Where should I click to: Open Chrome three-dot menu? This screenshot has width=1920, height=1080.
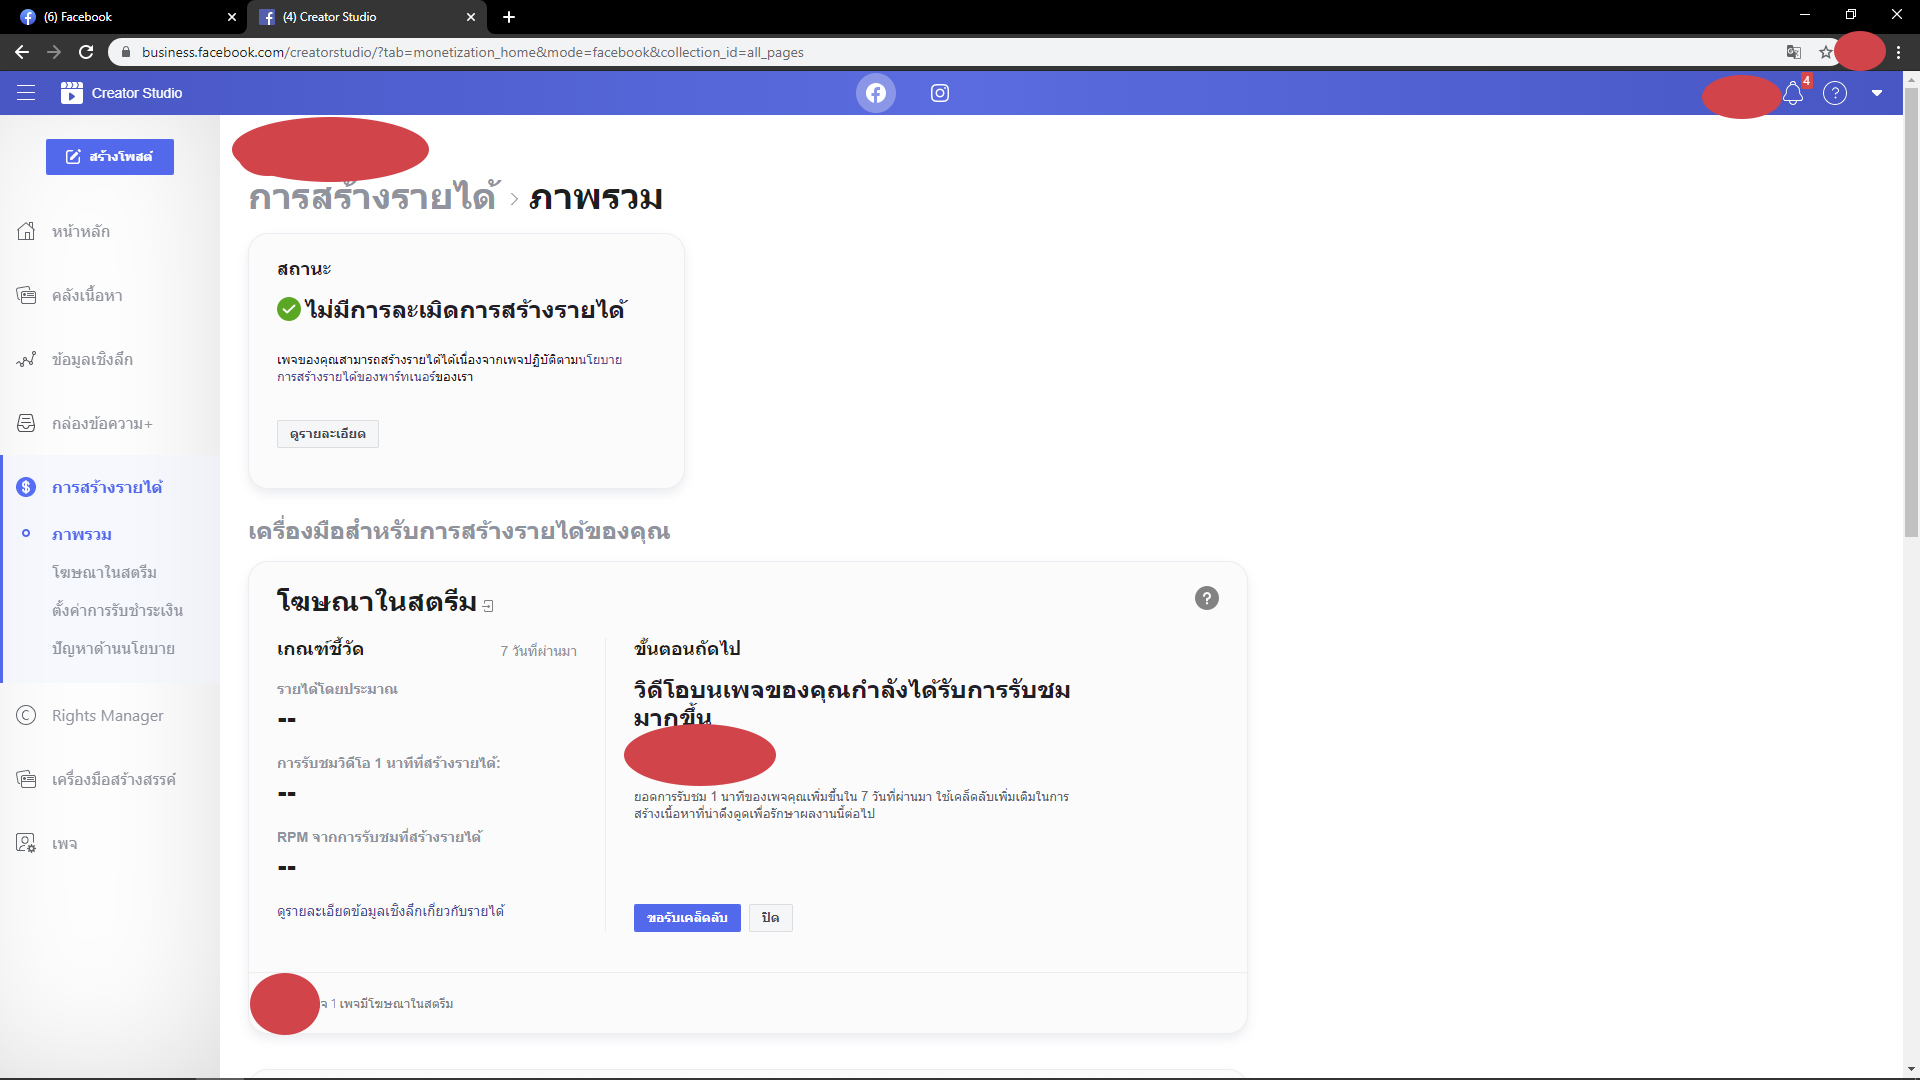click(1899, 52)
